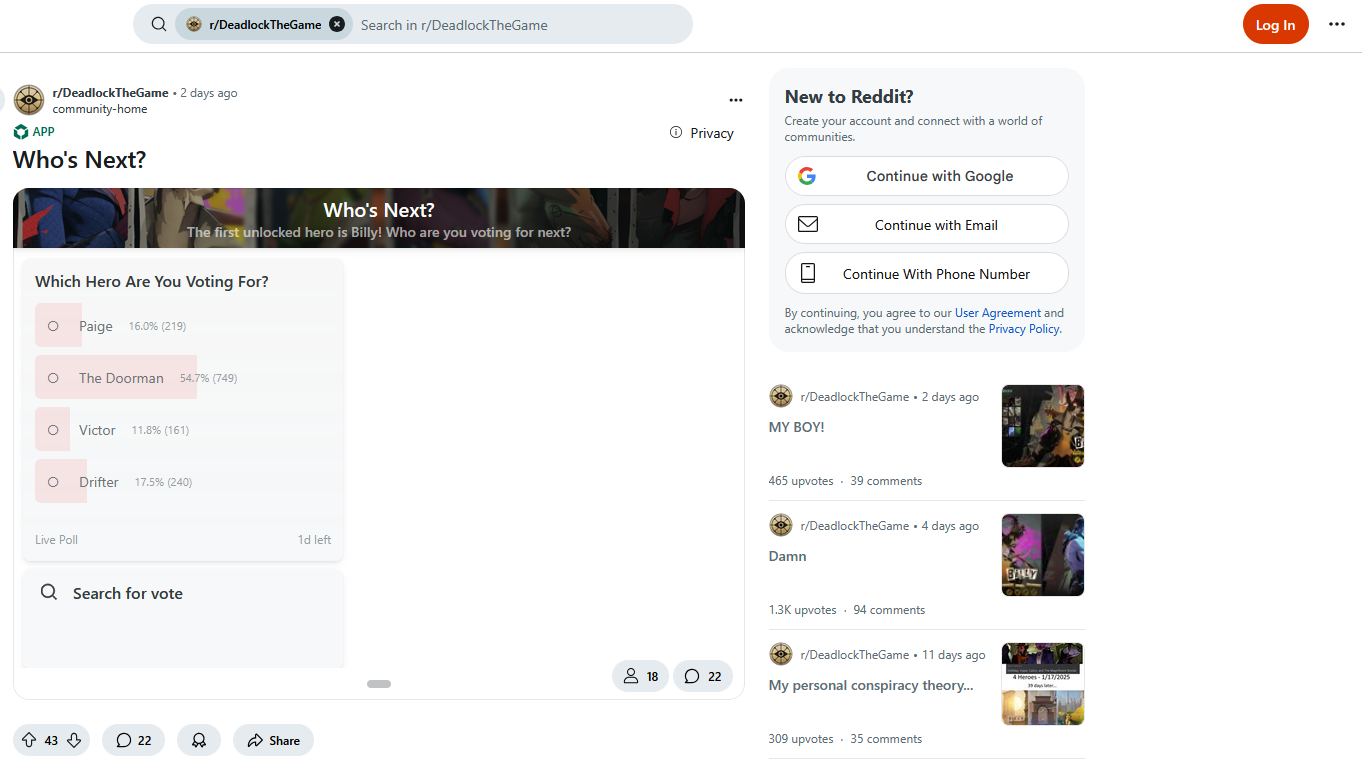The image size is (1362, 769).
Task: Click the award icon button
Action: click(x=199, y=740)
